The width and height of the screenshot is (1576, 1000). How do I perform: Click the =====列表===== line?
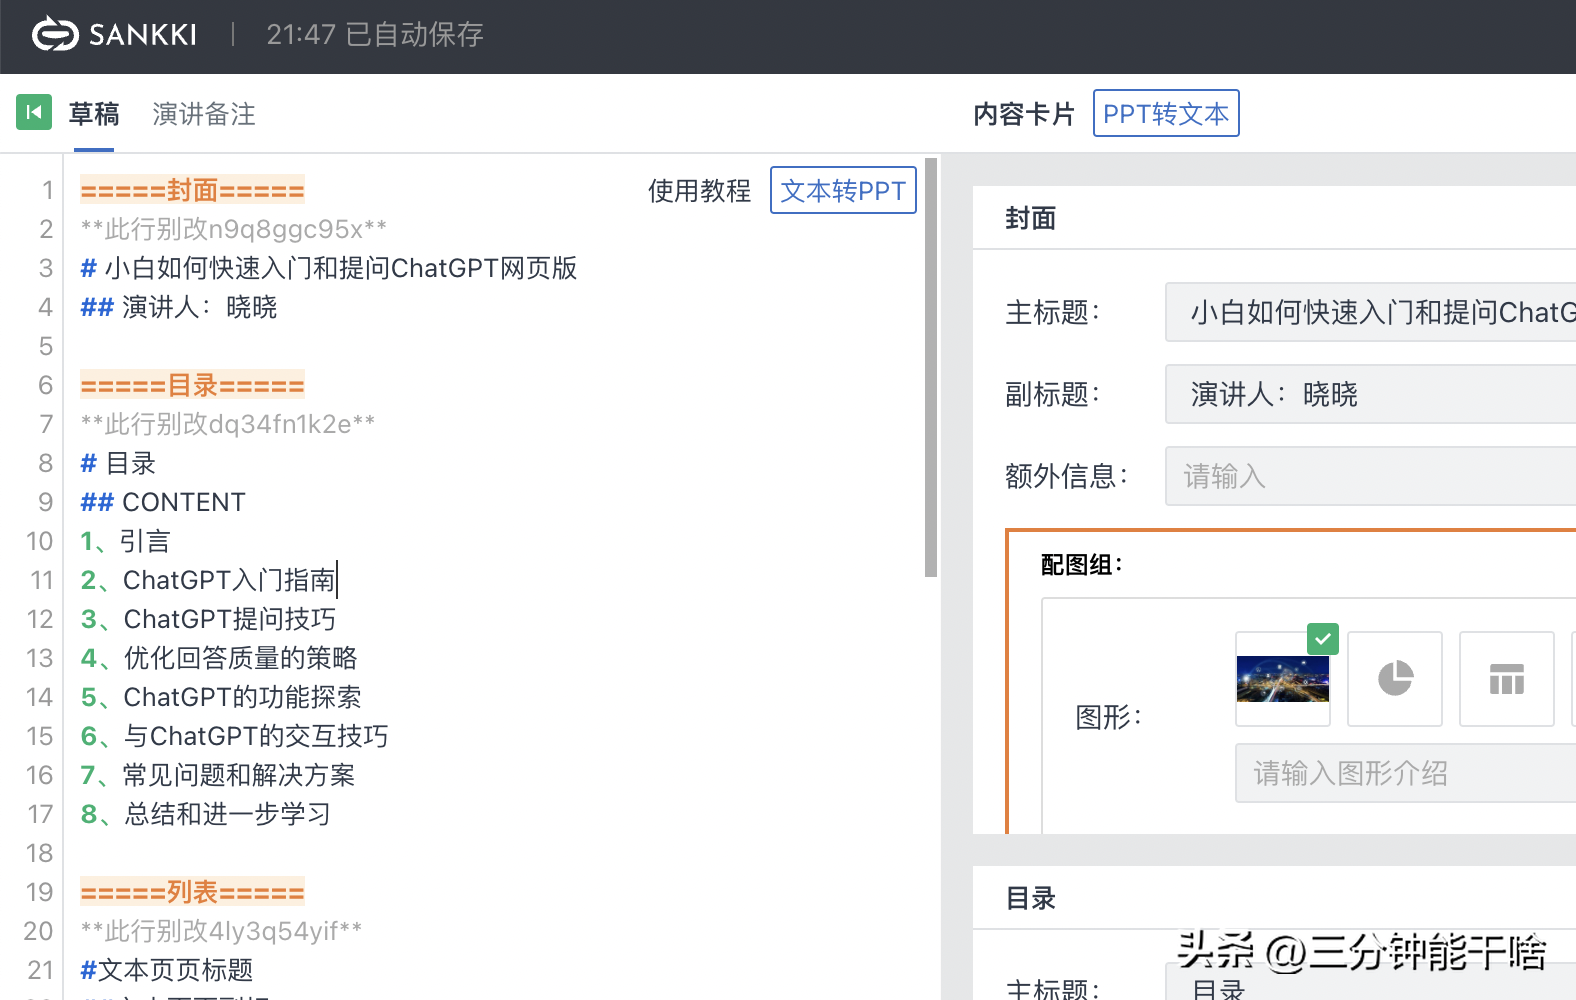pos(192,892)
